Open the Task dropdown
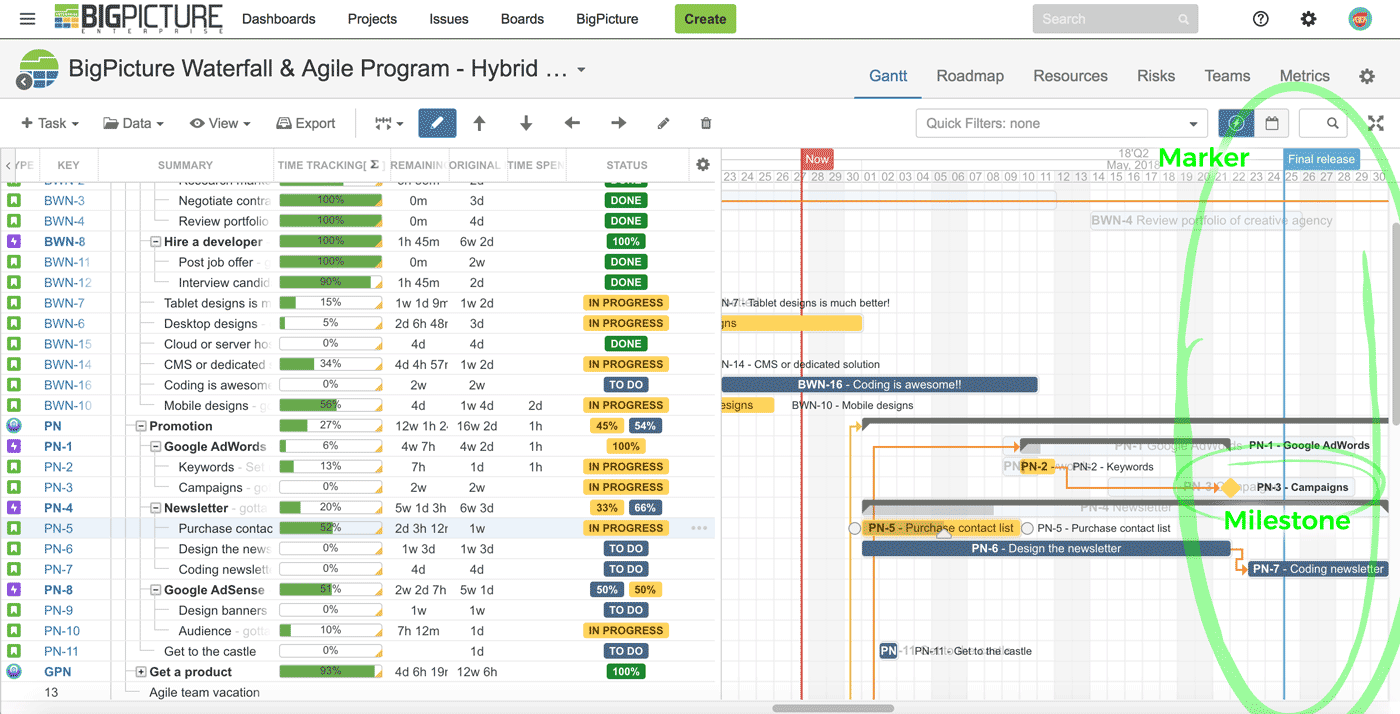This screenshot has height=714, width=1400. [50, 123]
